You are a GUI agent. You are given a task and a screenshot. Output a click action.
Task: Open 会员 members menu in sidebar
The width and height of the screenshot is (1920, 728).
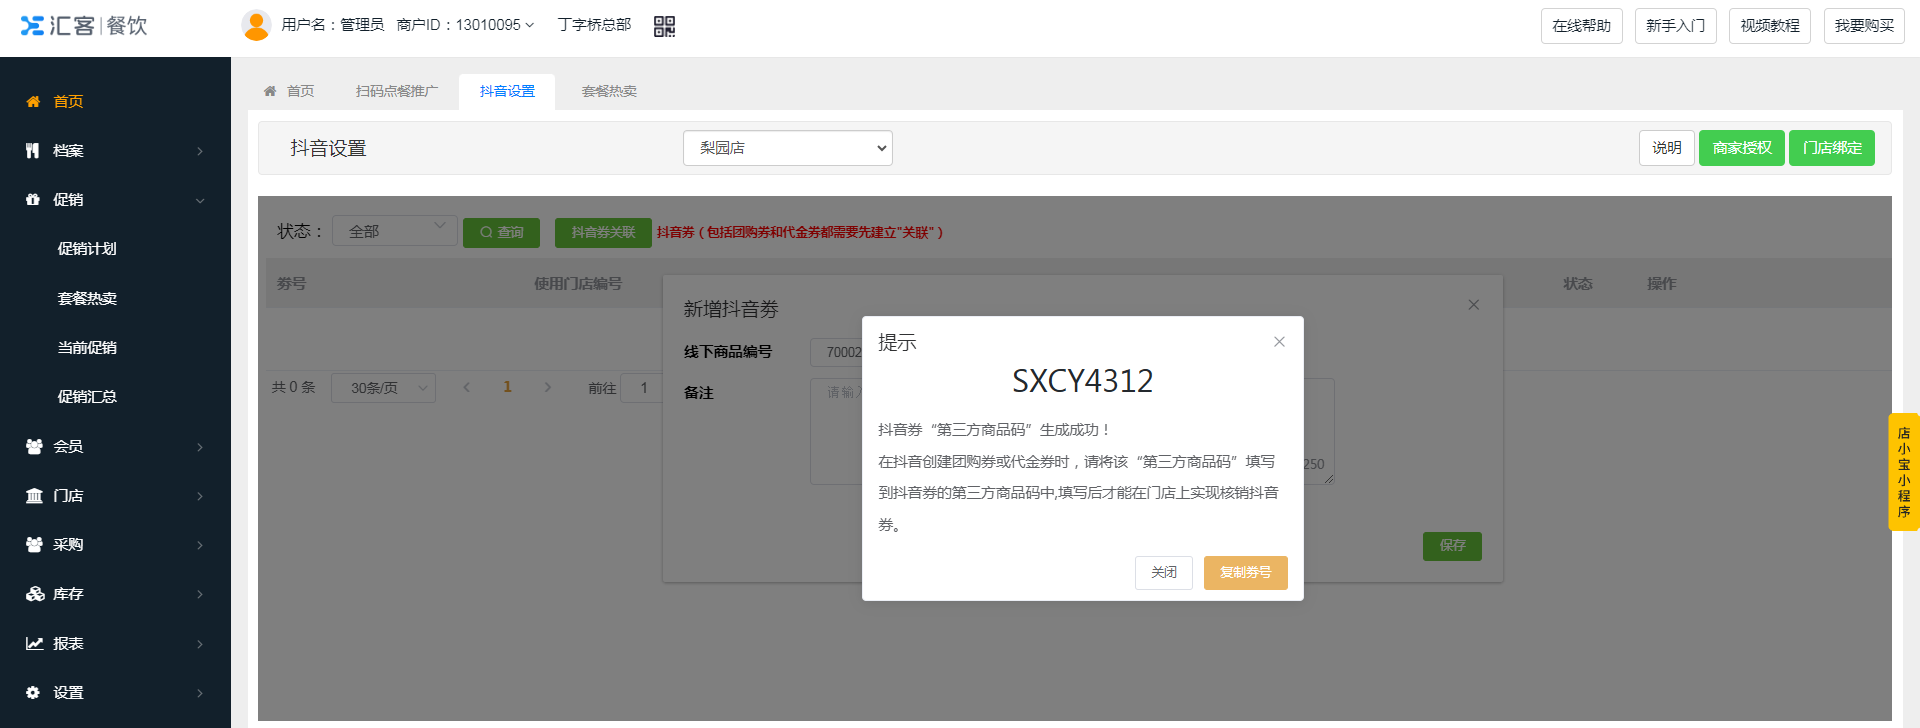point(114,446)
